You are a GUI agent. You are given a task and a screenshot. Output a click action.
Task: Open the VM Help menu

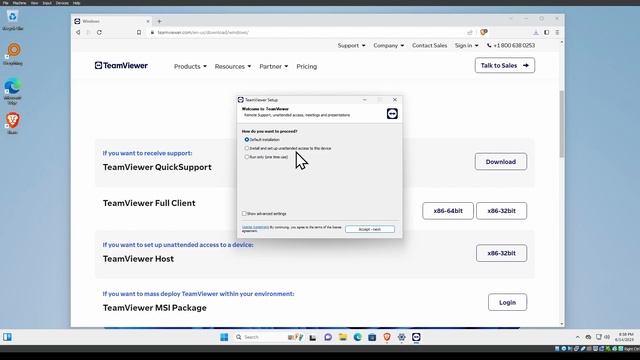click(76, 3)
